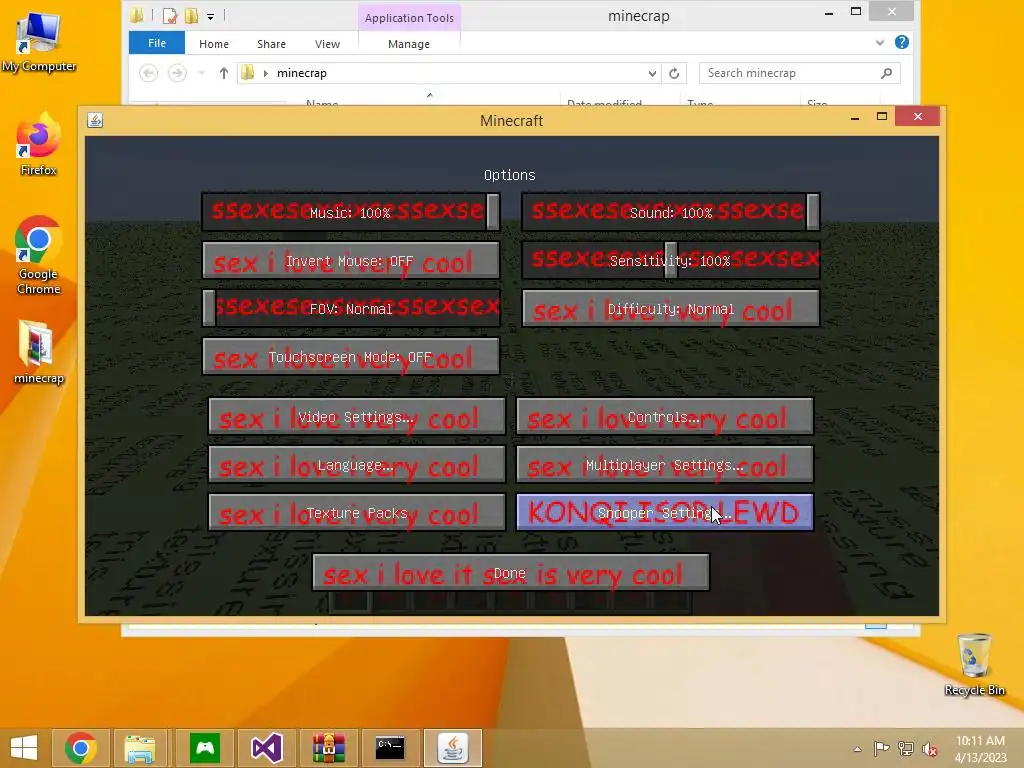The height and width of the screenshot is (768, 1024).
Task: Open the green game controller taskbar app
Action: [204, 748]
